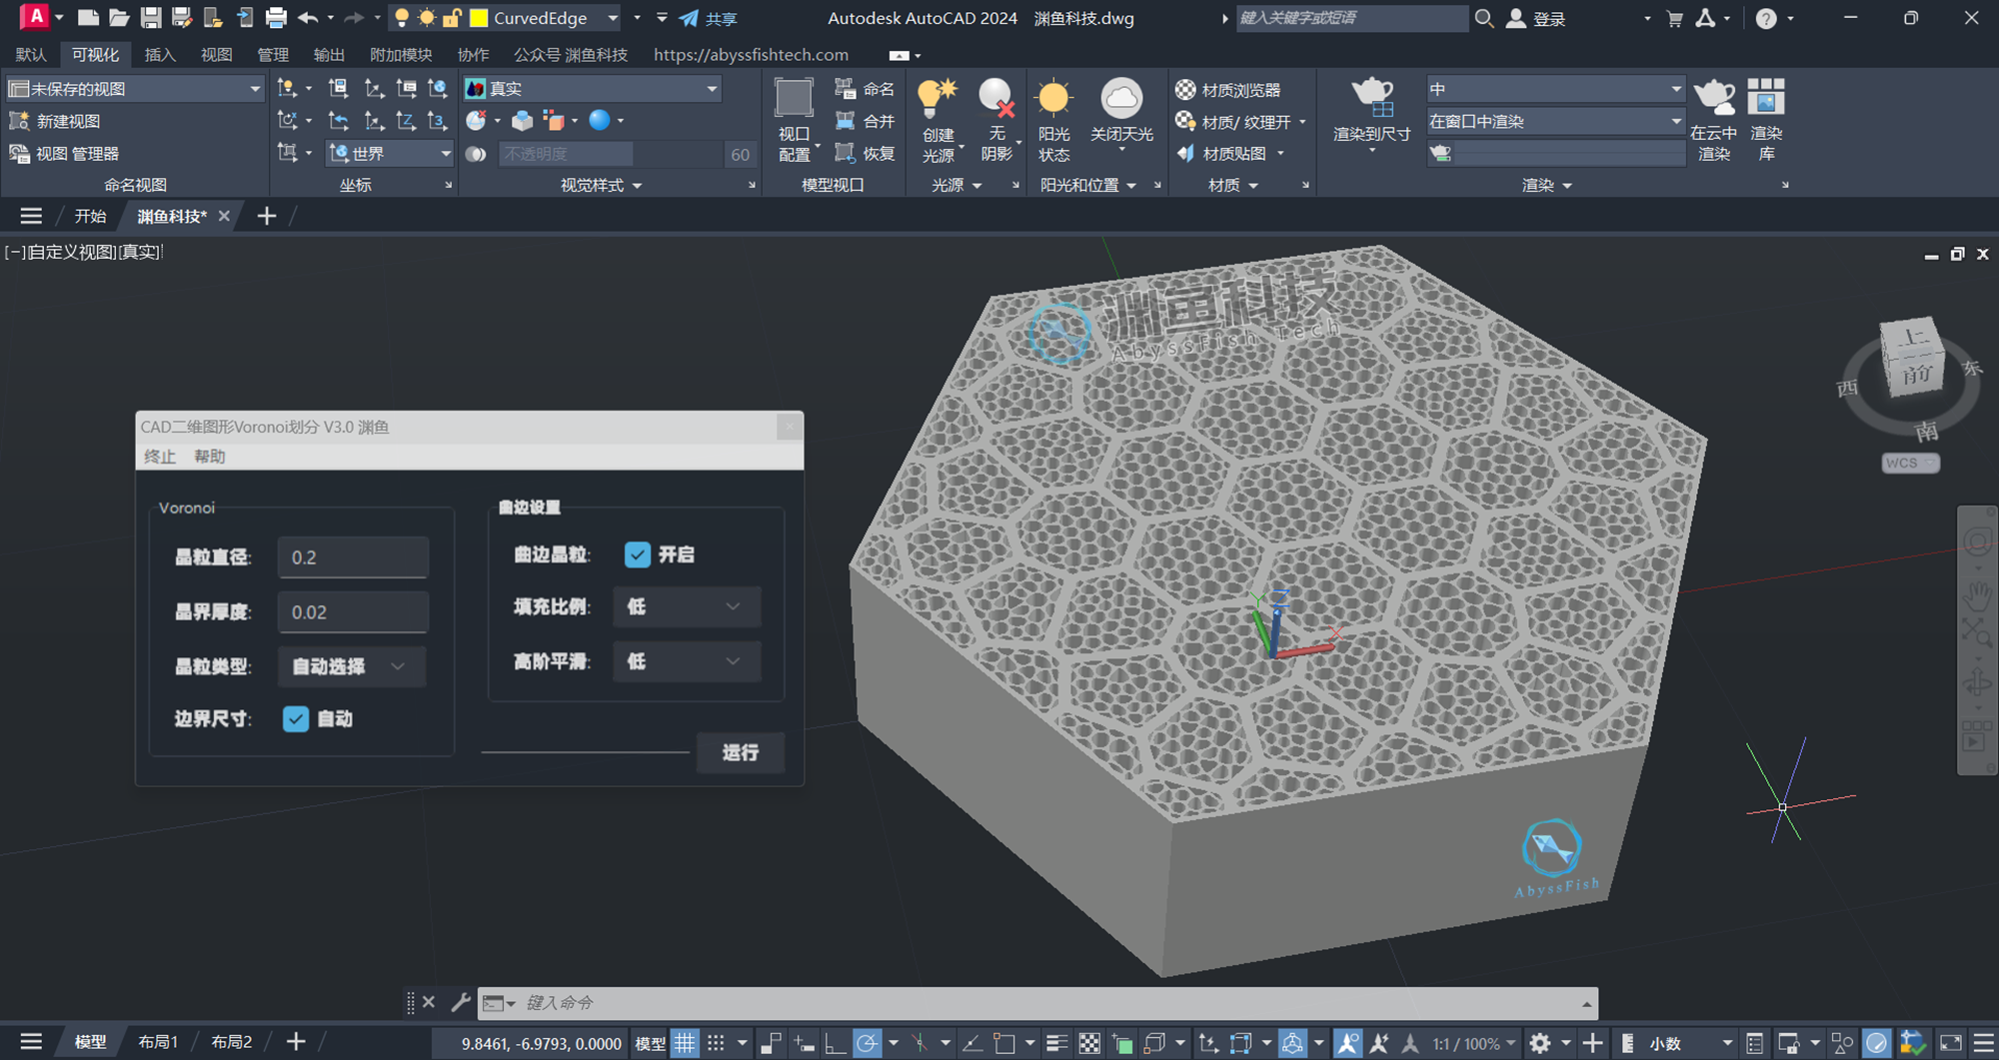Open the Render Gallery icon
Viewport: 1999px width, 1060px height.
[1766, 98]
